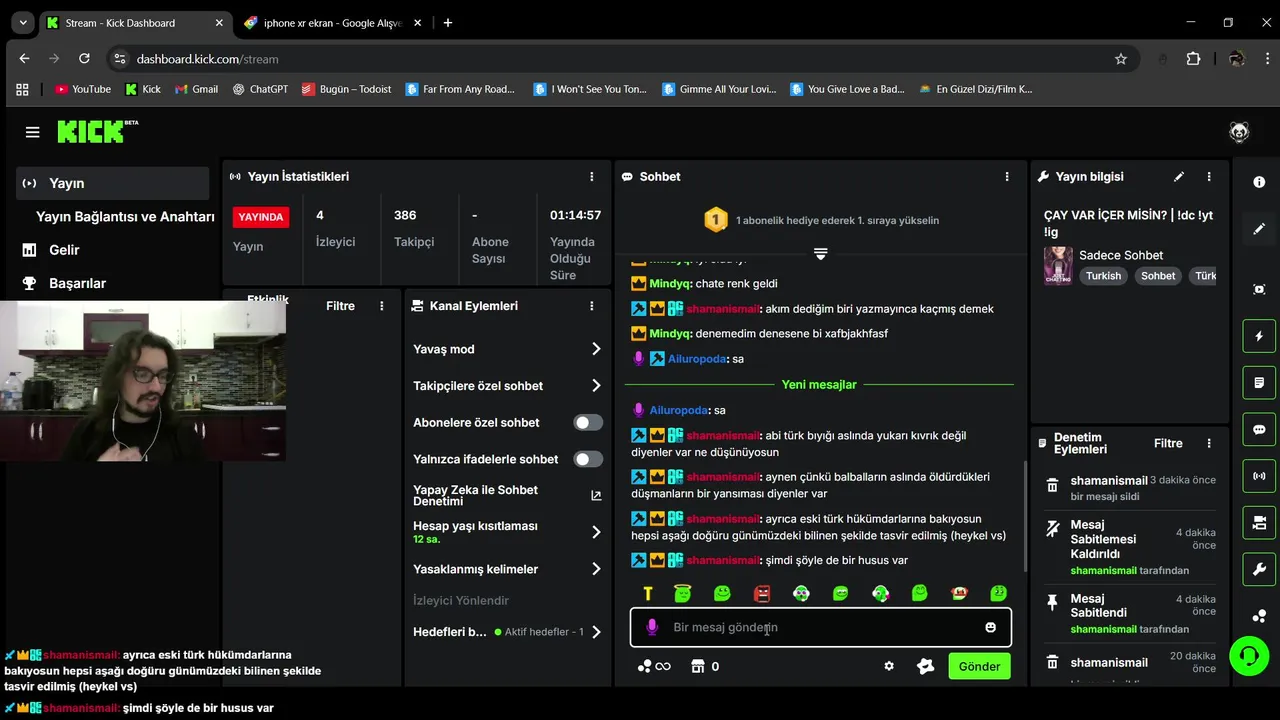Open YouTube bookmark

pos(83,89)
